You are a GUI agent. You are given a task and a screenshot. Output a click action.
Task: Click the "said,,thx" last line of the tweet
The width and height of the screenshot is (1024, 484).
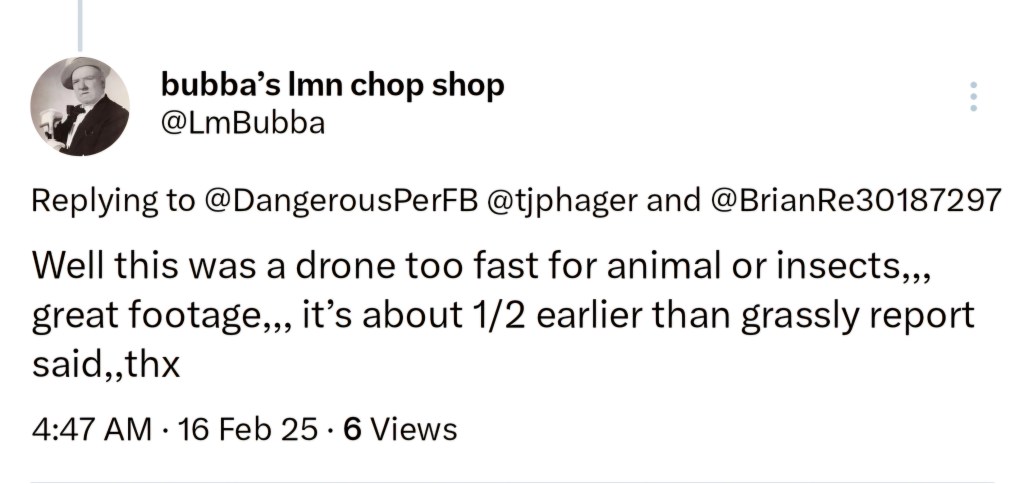(105, 364)
